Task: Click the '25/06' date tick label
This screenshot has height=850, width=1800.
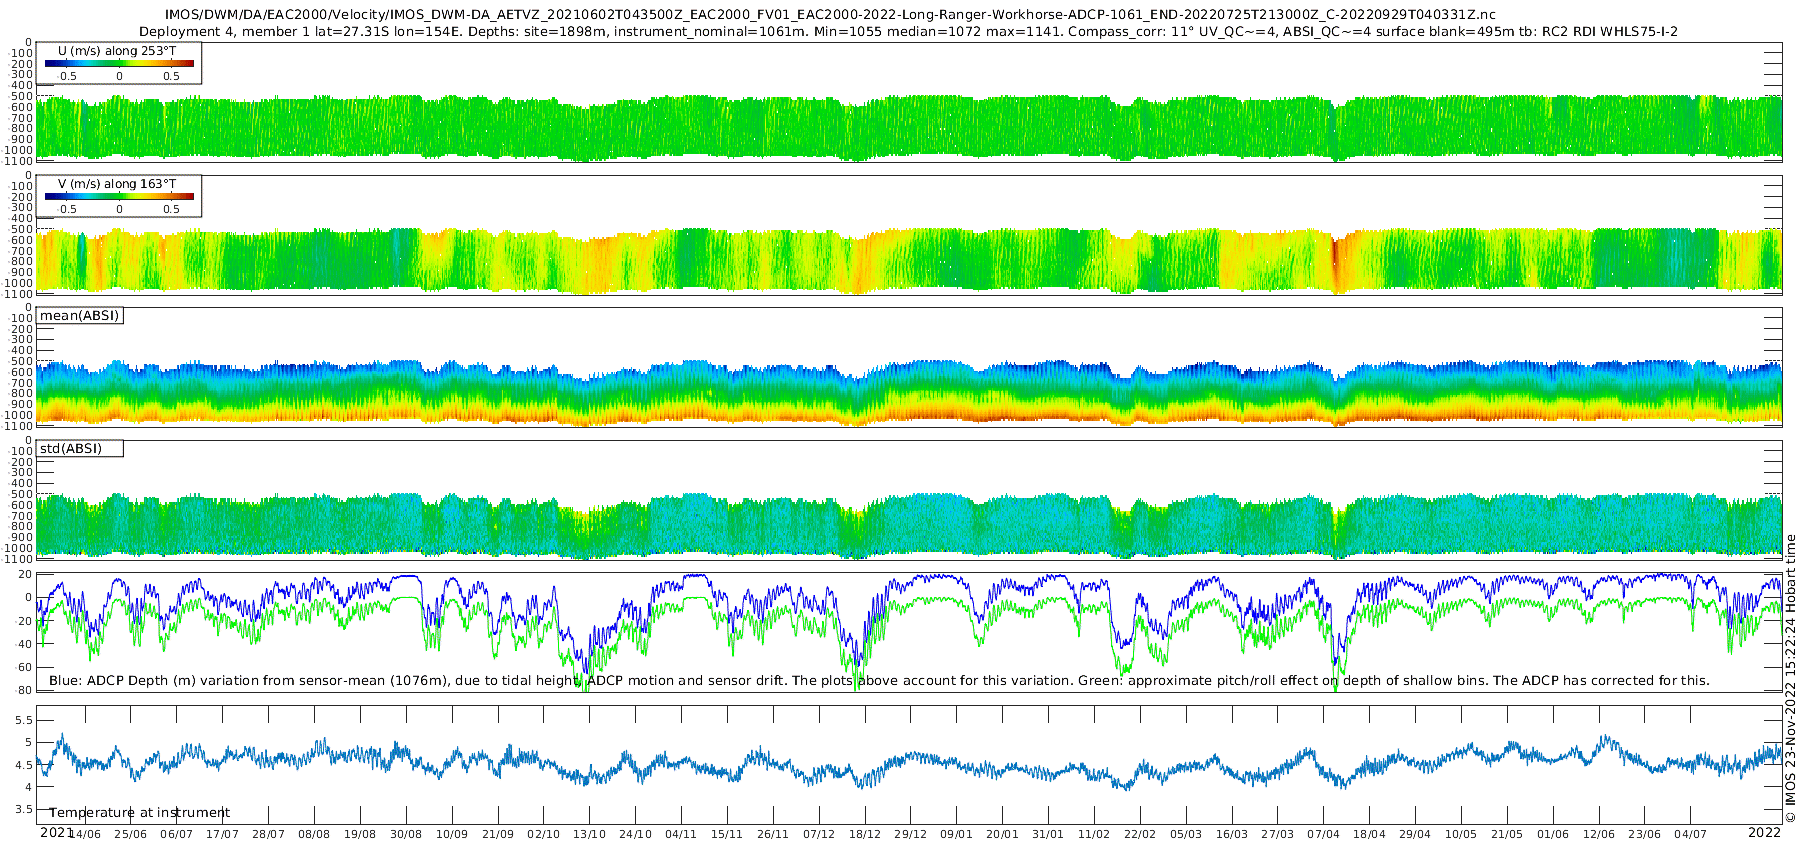Action: [x=130, y=834]
